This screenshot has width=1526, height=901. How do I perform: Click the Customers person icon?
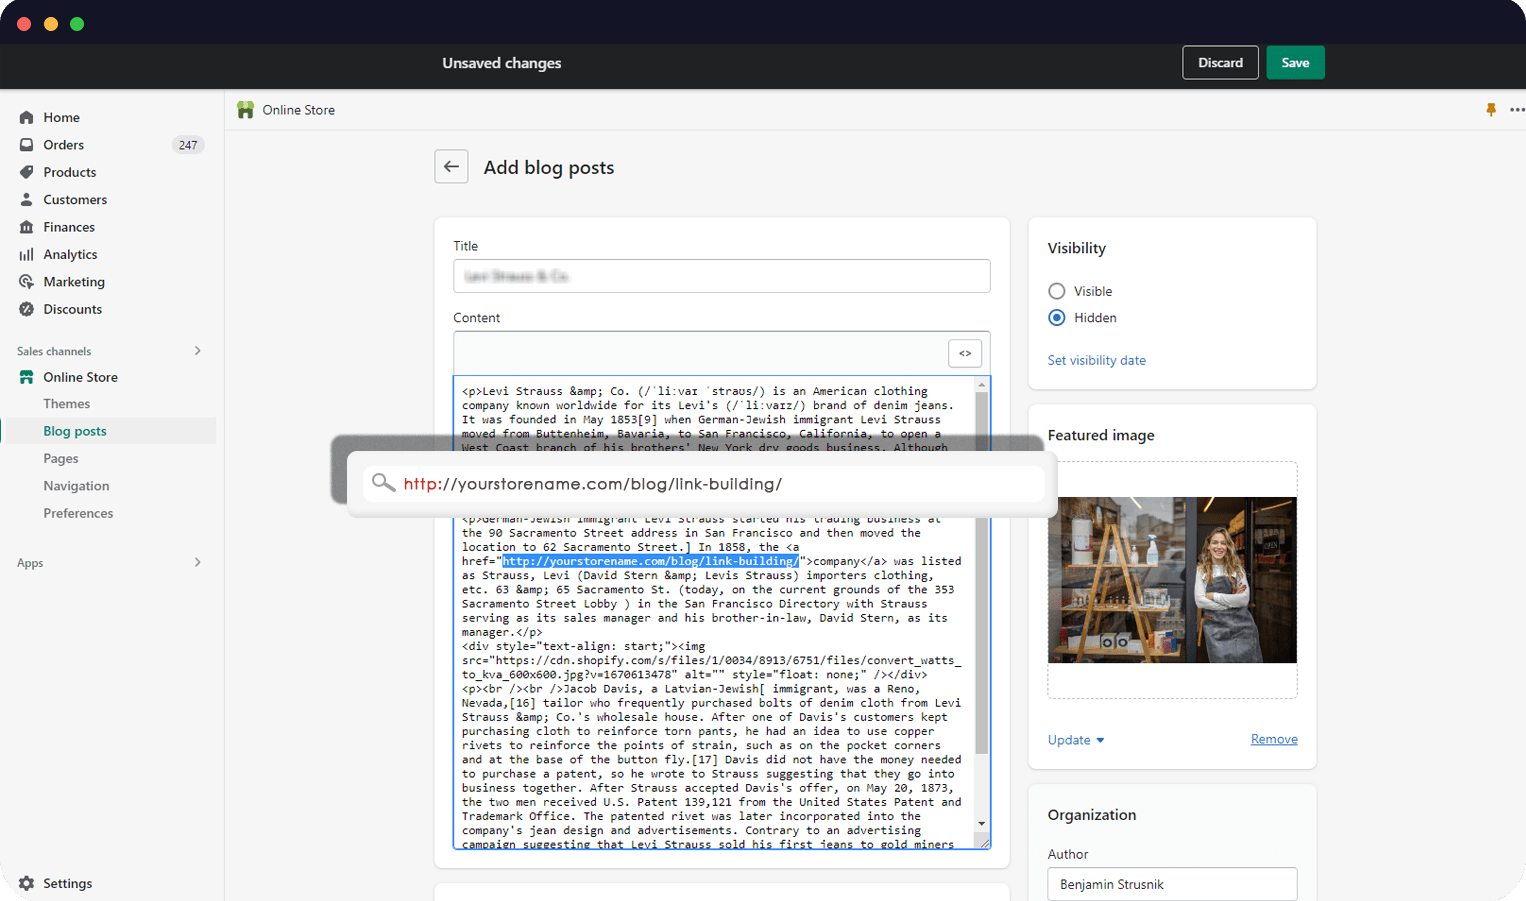27,200
